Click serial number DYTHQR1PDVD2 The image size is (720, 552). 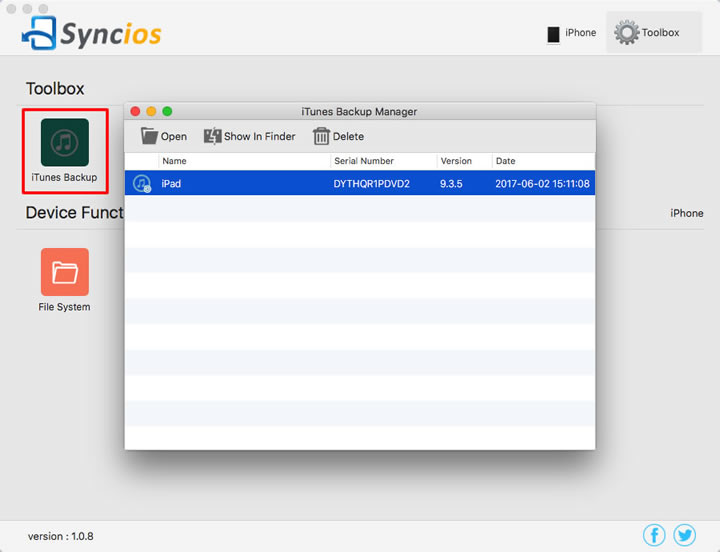point(371,184)
